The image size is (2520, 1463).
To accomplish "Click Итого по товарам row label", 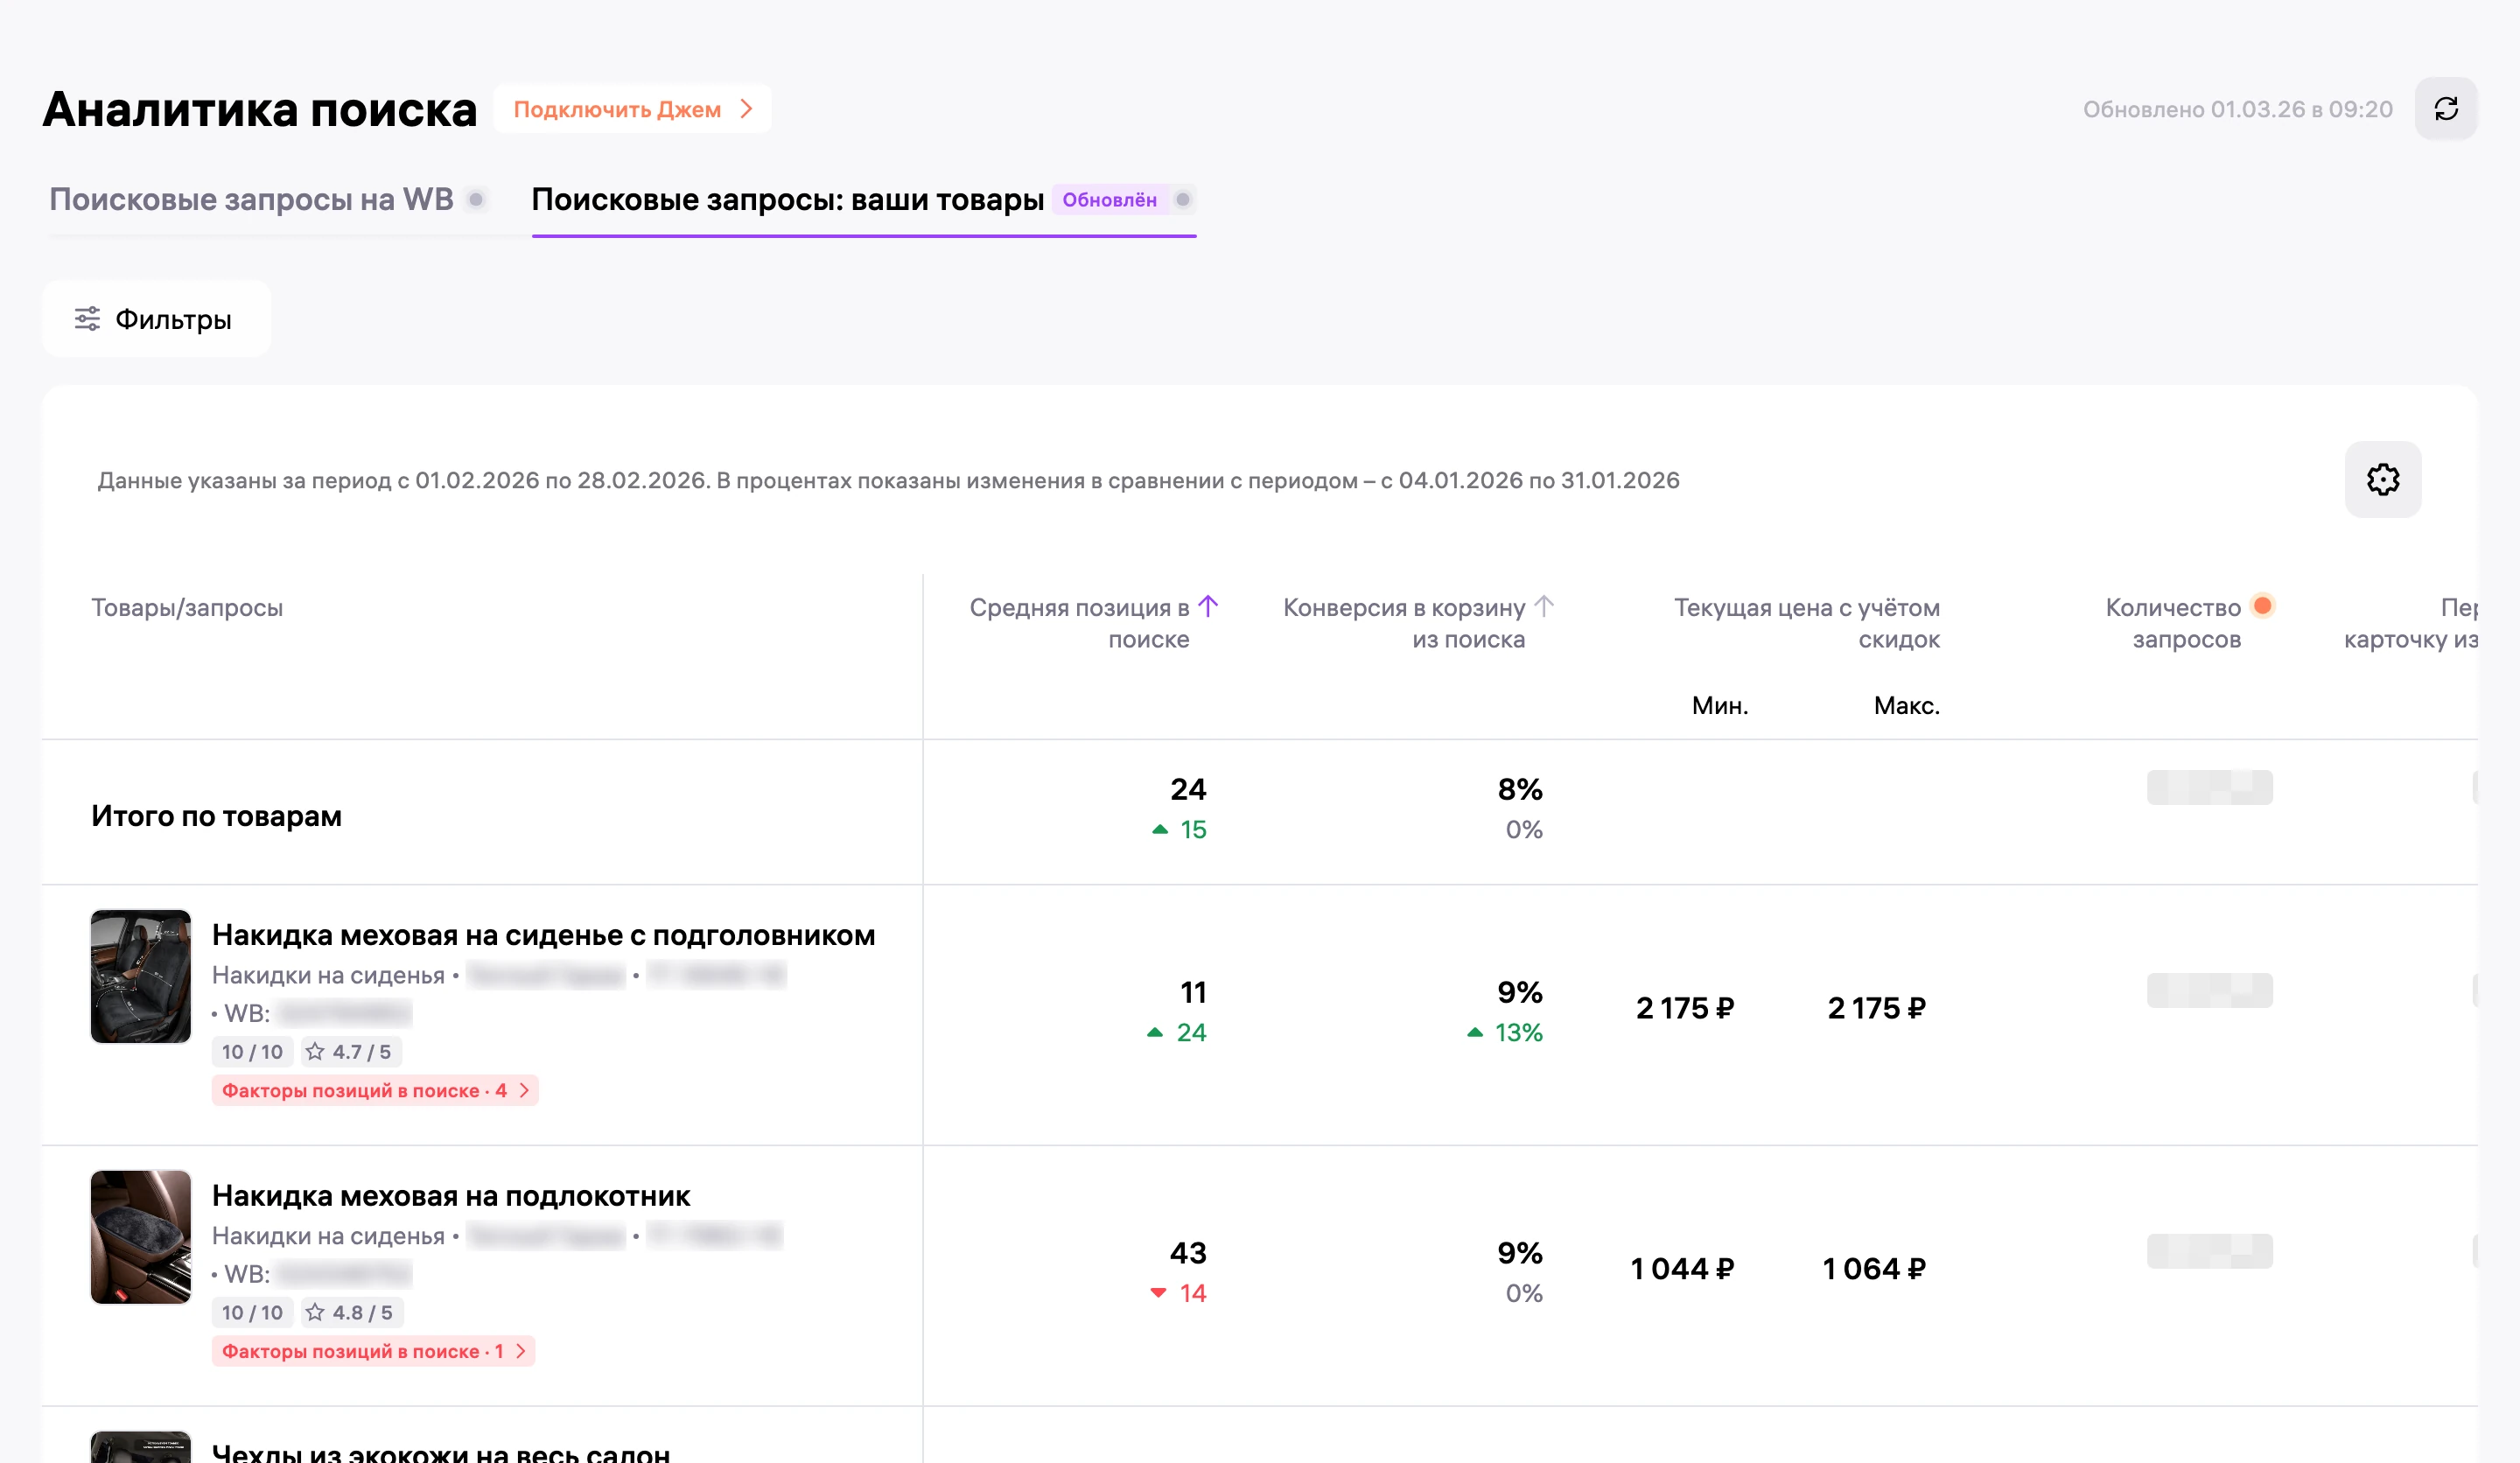I will pyautogui.click(x=216, y=817).
